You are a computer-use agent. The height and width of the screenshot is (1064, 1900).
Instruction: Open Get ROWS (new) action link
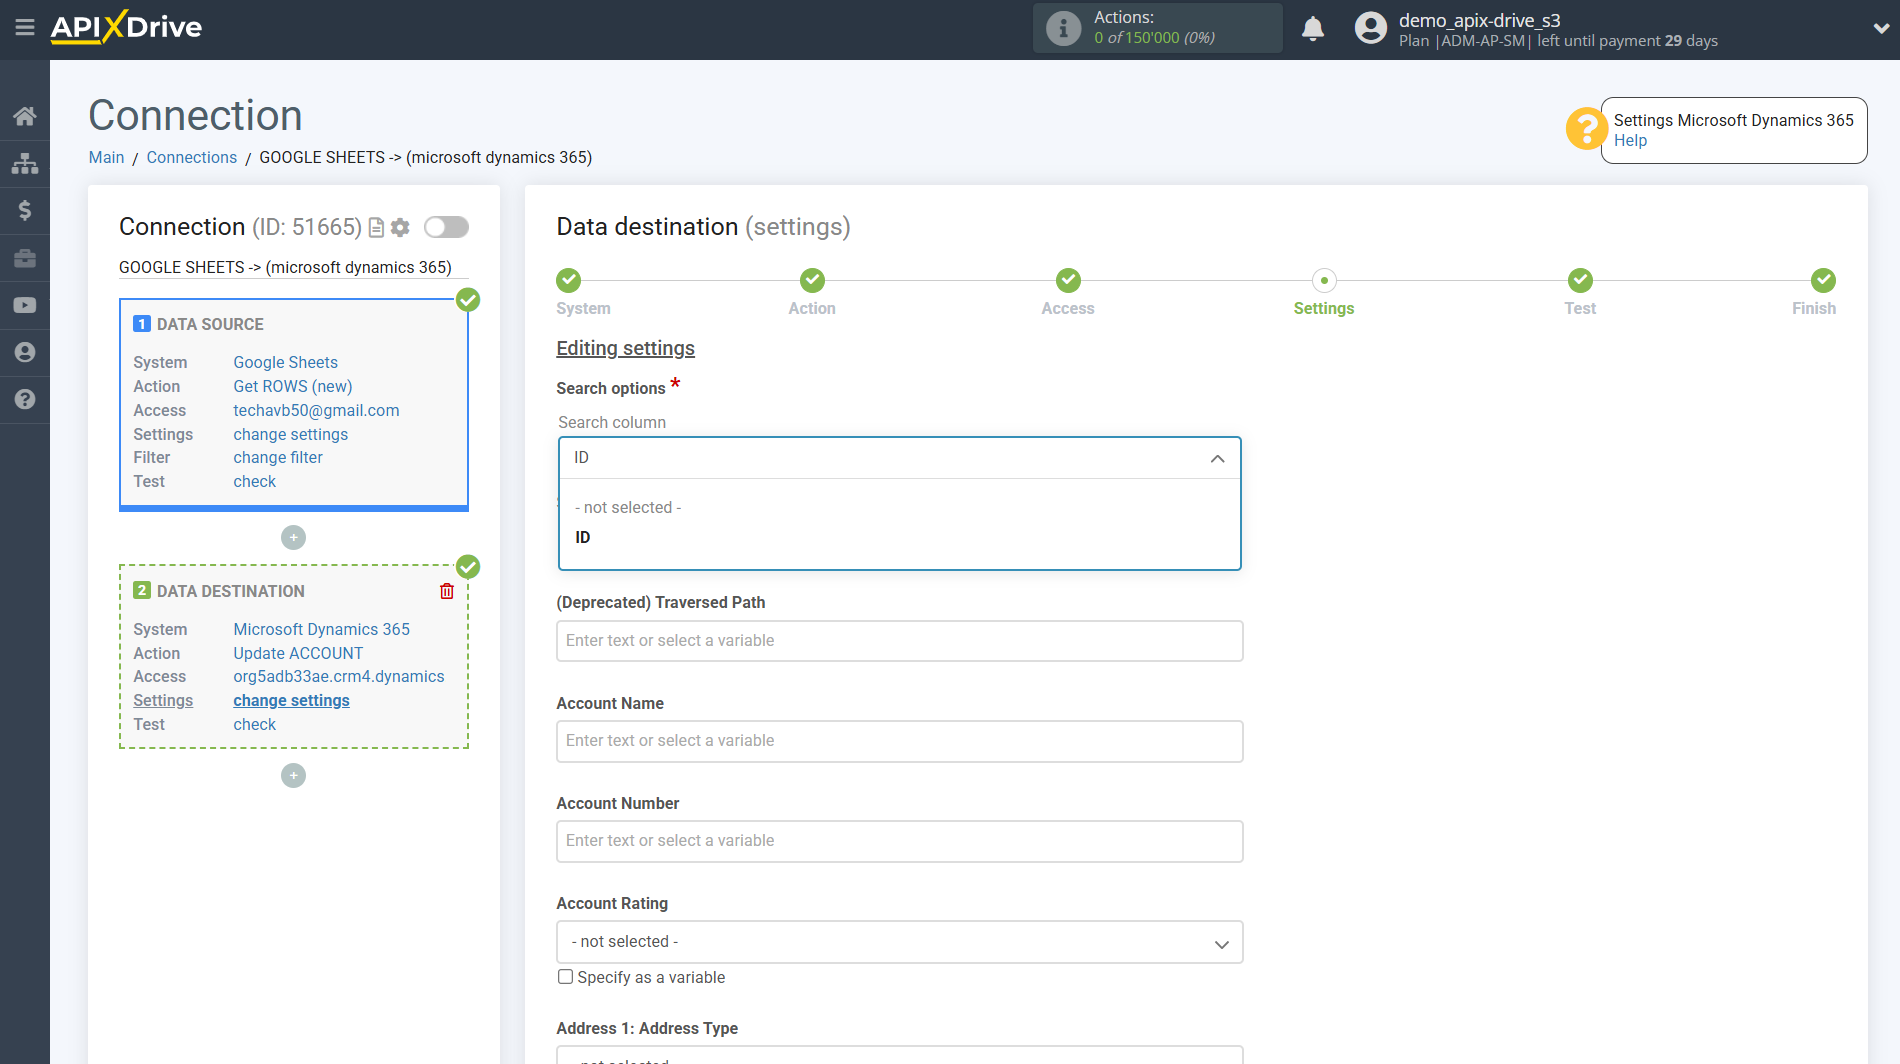(293, 387)
